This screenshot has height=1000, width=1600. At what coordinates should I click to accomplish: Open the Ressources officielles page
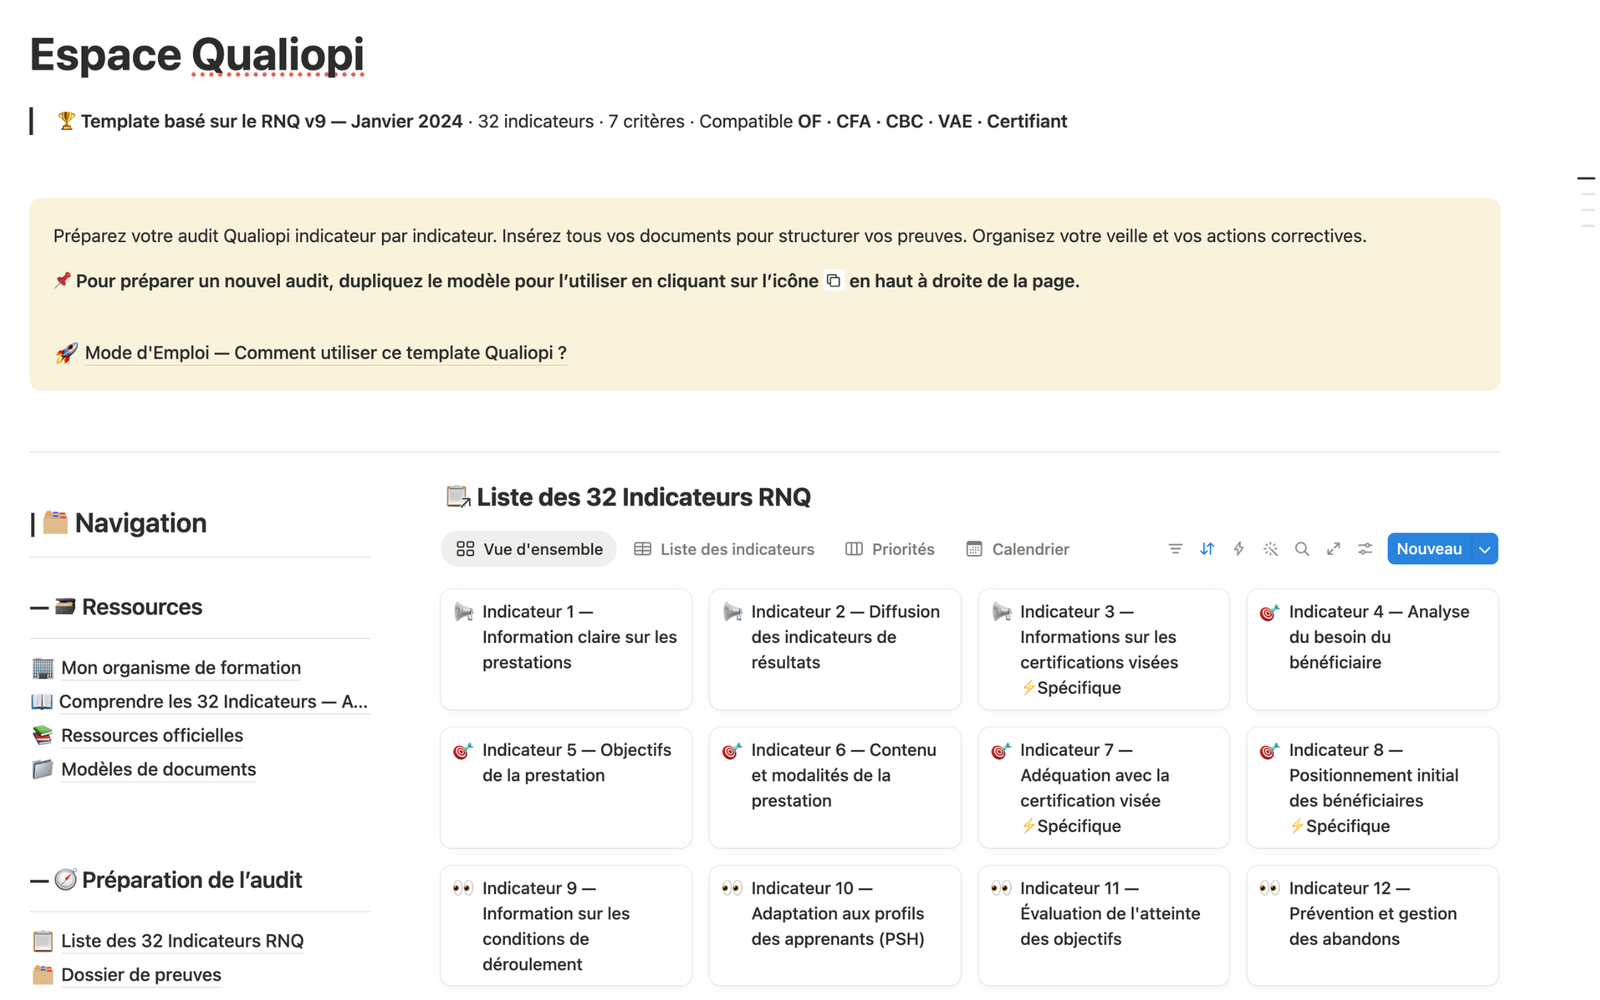pos(151,735)
